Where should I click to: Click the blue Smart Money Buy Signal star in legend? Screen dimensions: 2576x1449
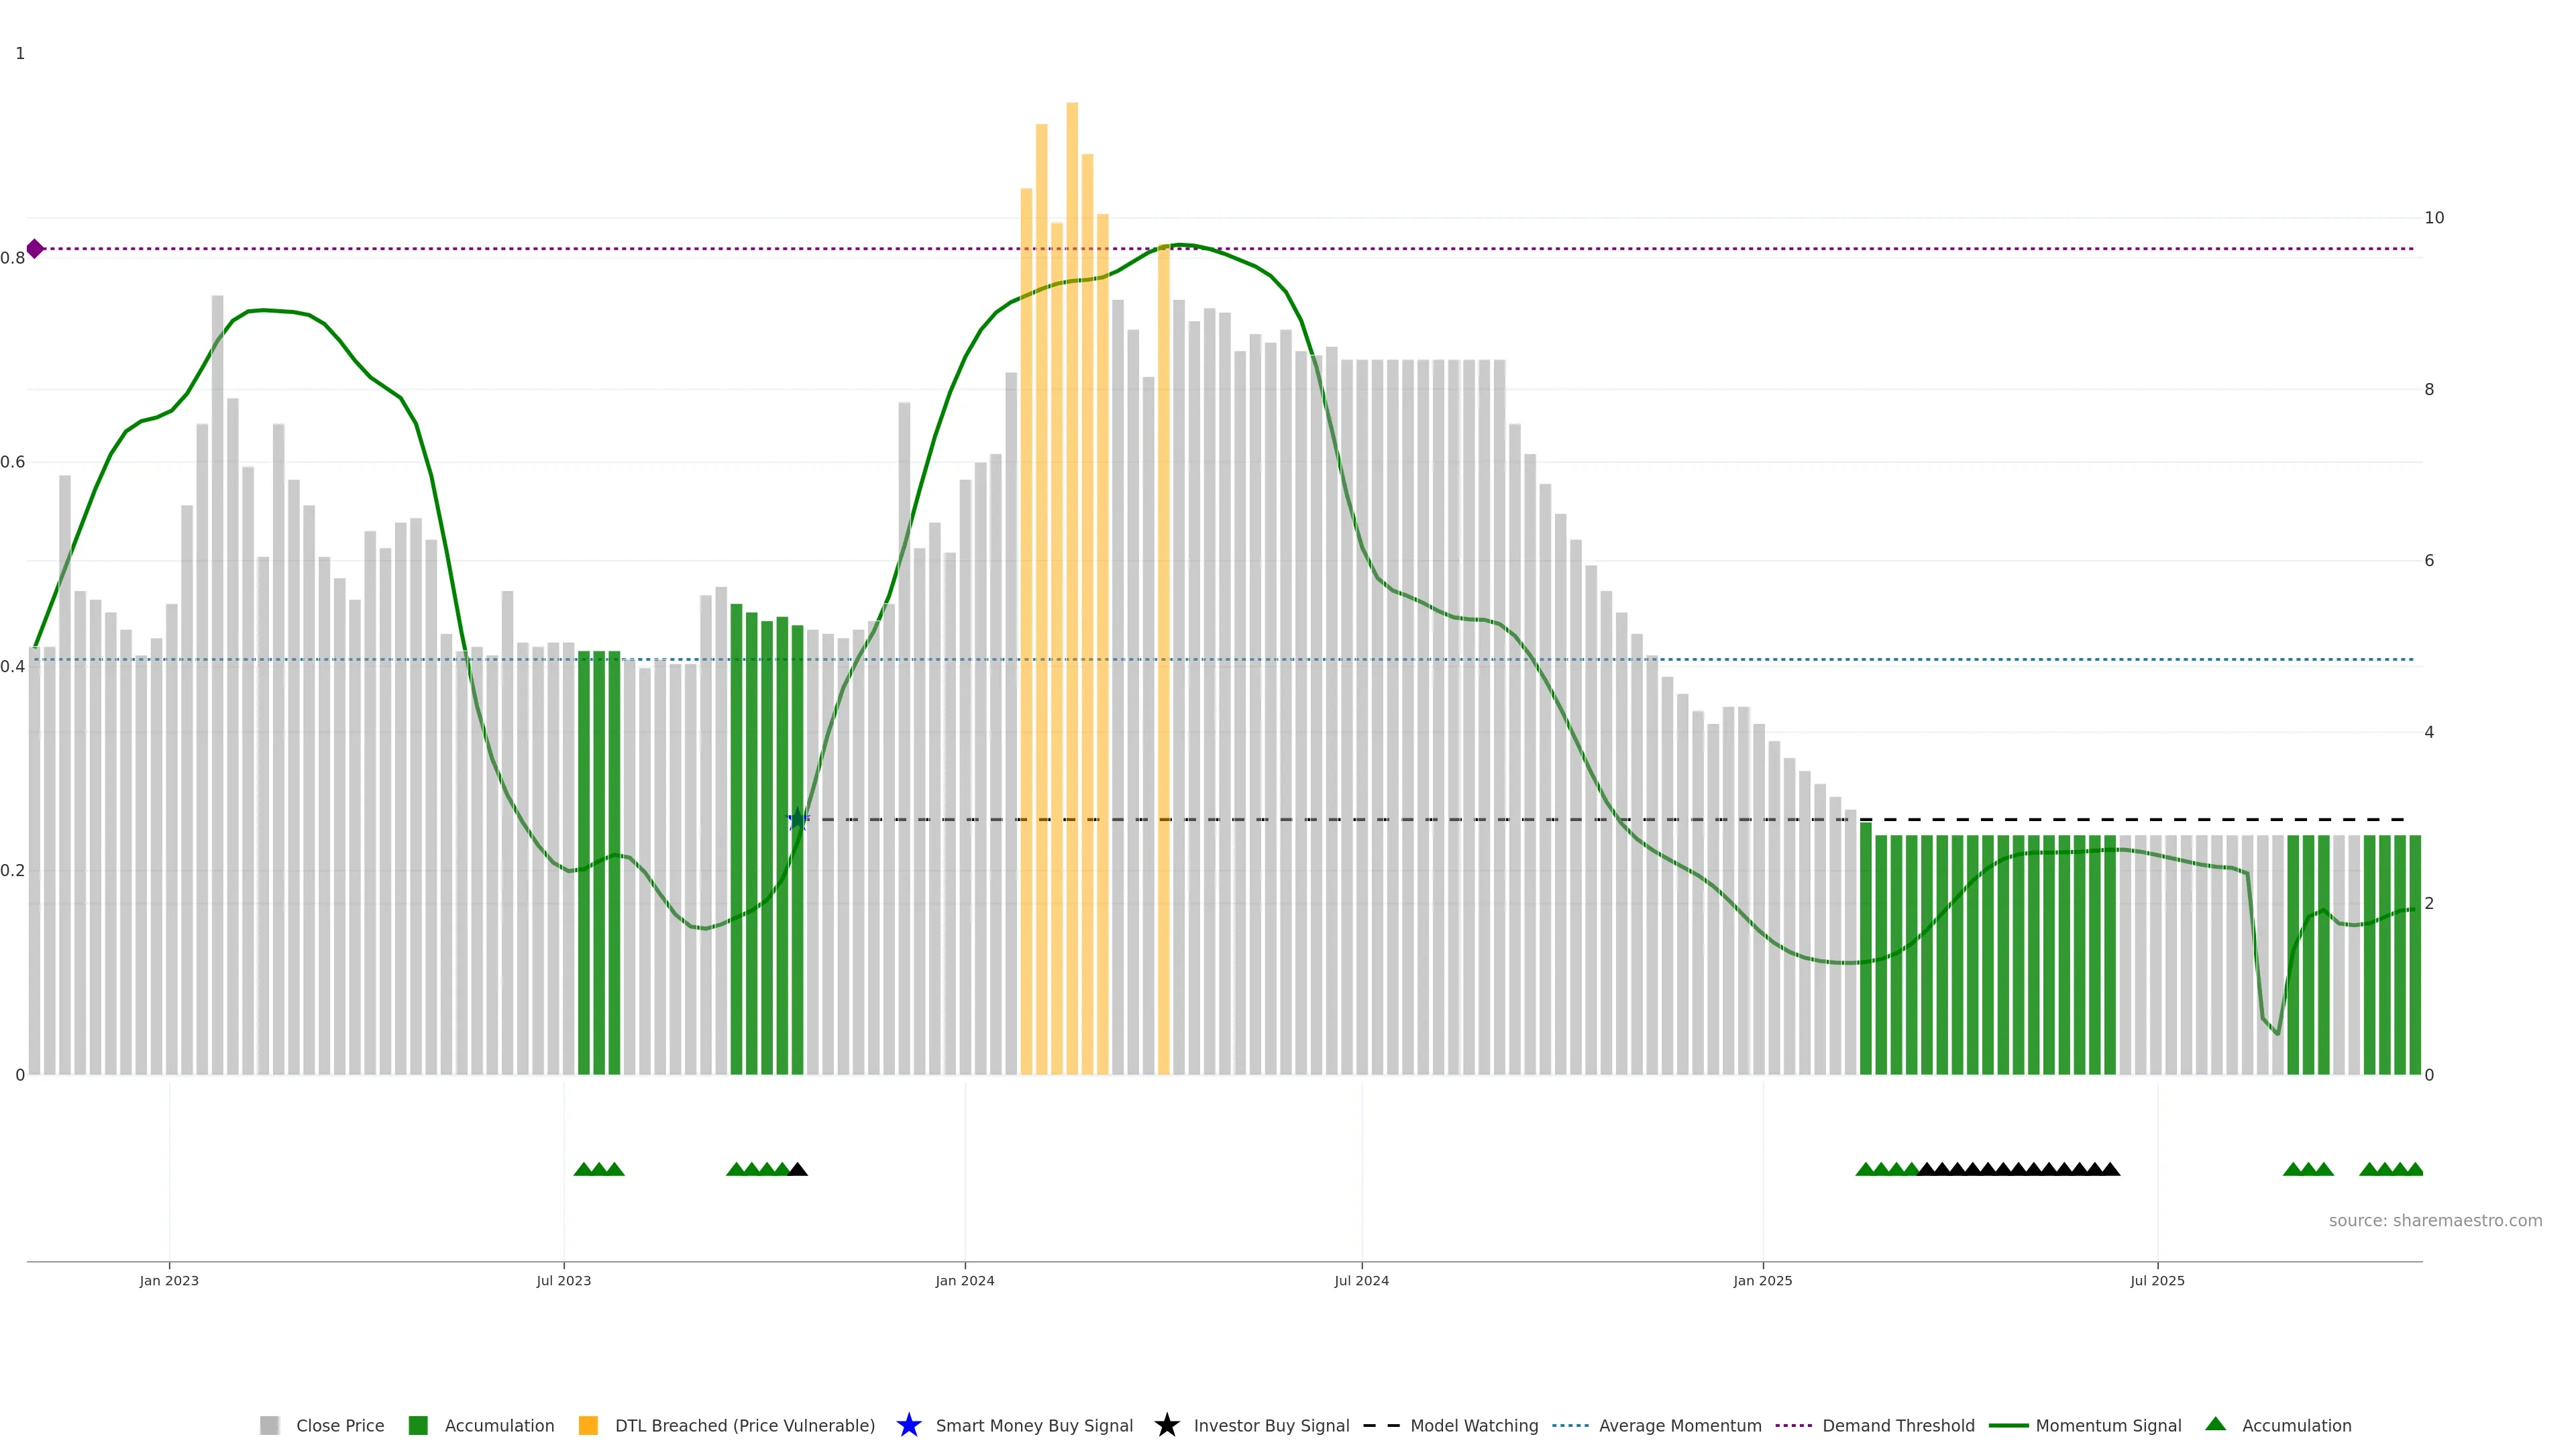[908, 1425]
